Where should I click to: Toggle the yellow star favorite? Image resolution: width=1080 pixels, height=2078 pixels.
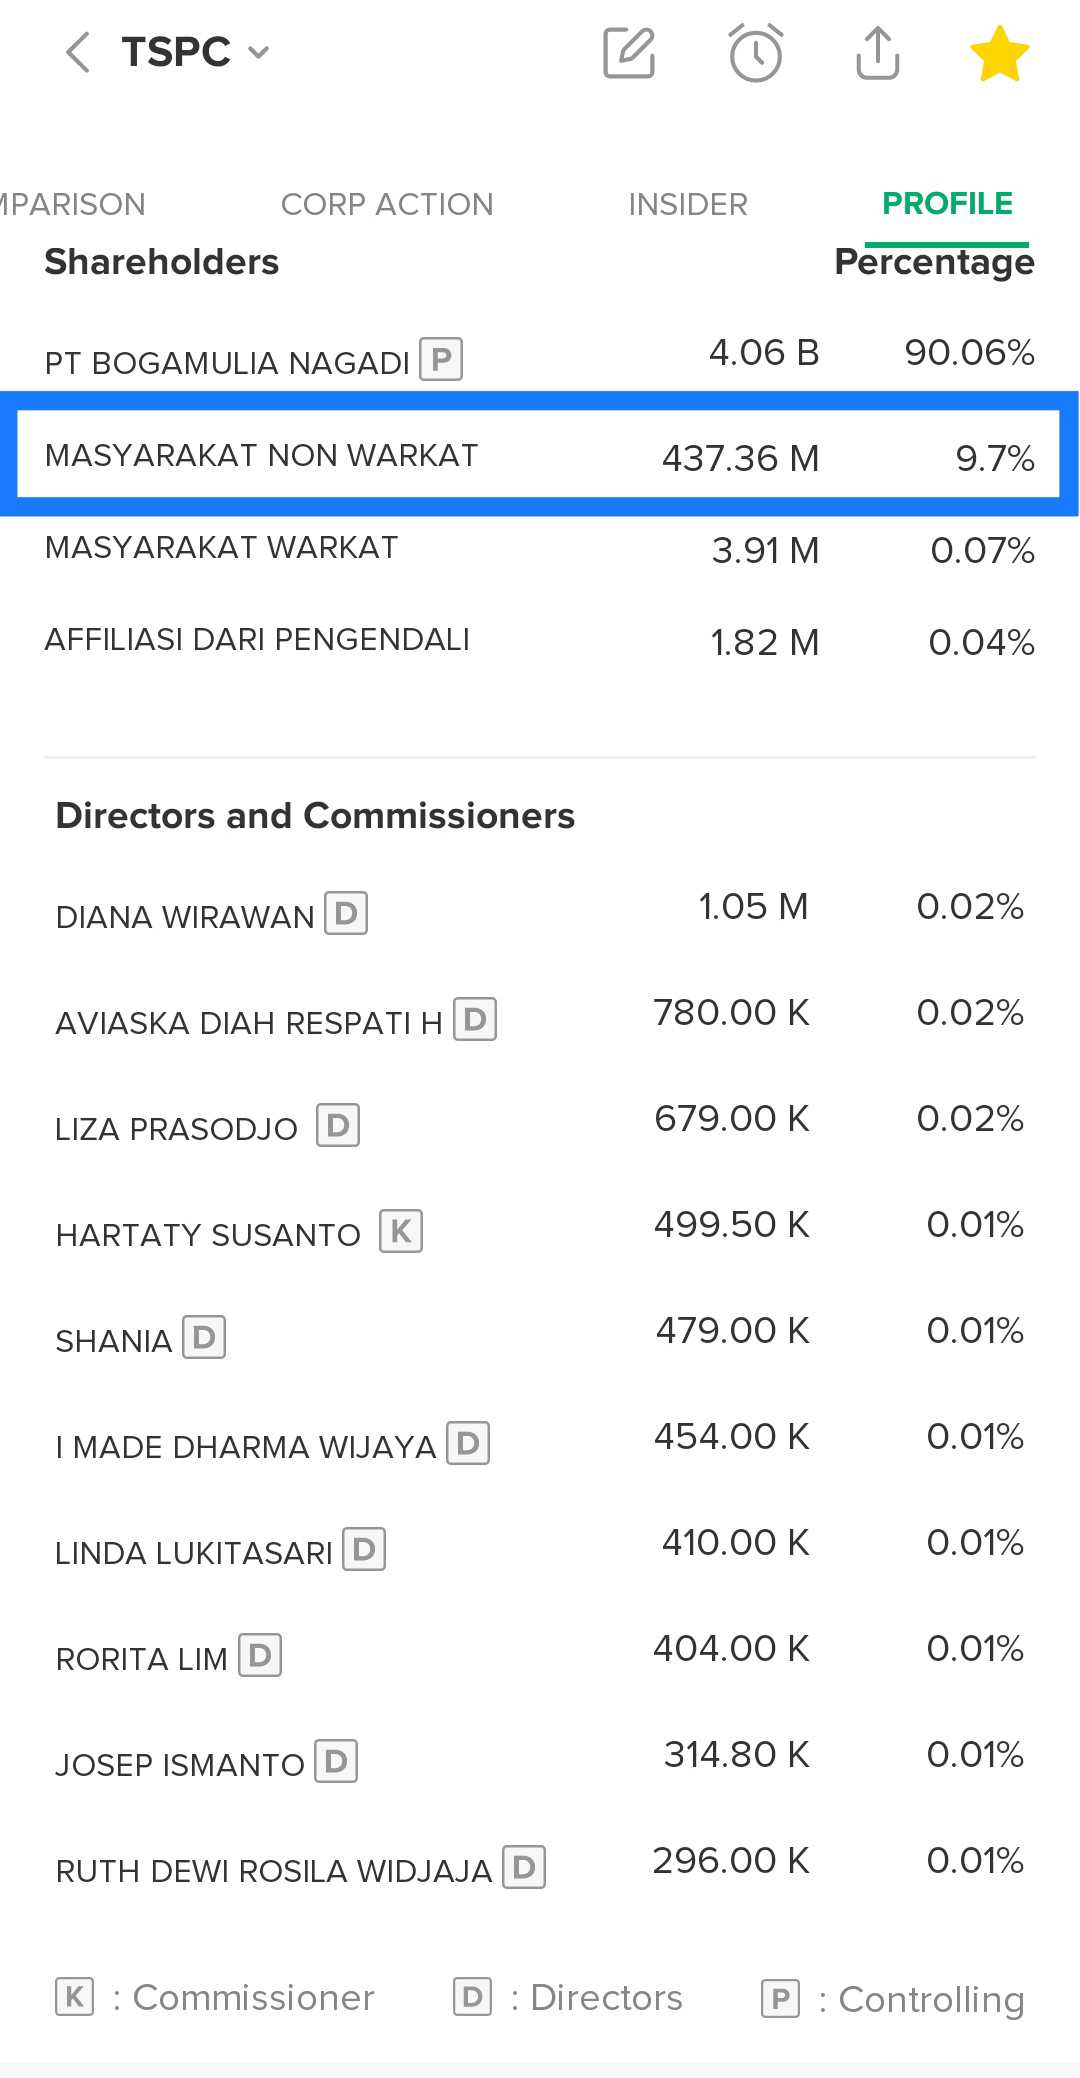coord(999,53)
